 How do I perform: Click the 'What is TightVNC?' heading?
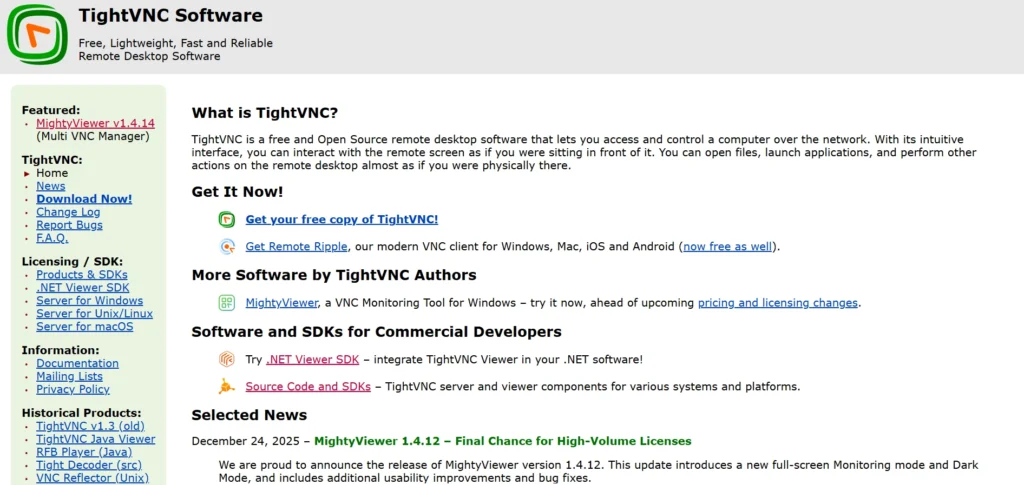(x=265, y=113)
